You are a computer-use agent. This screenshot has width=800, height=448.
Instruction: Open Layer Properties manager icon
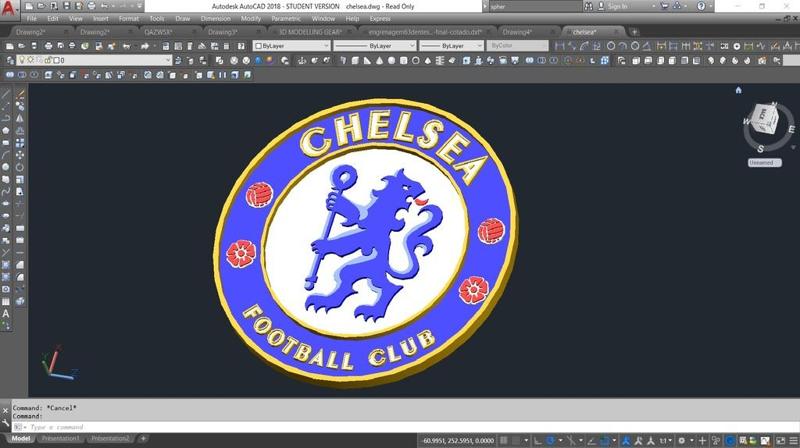[x=10, y=60]
